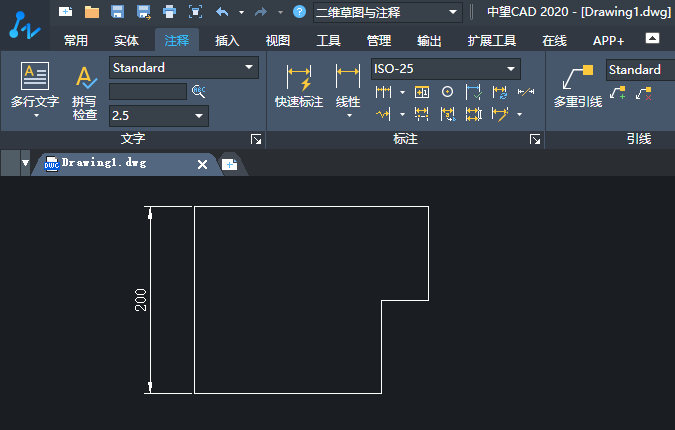
Task: Switch to the 扩展工具 ribbon tab
Action: tap(492, 40)
